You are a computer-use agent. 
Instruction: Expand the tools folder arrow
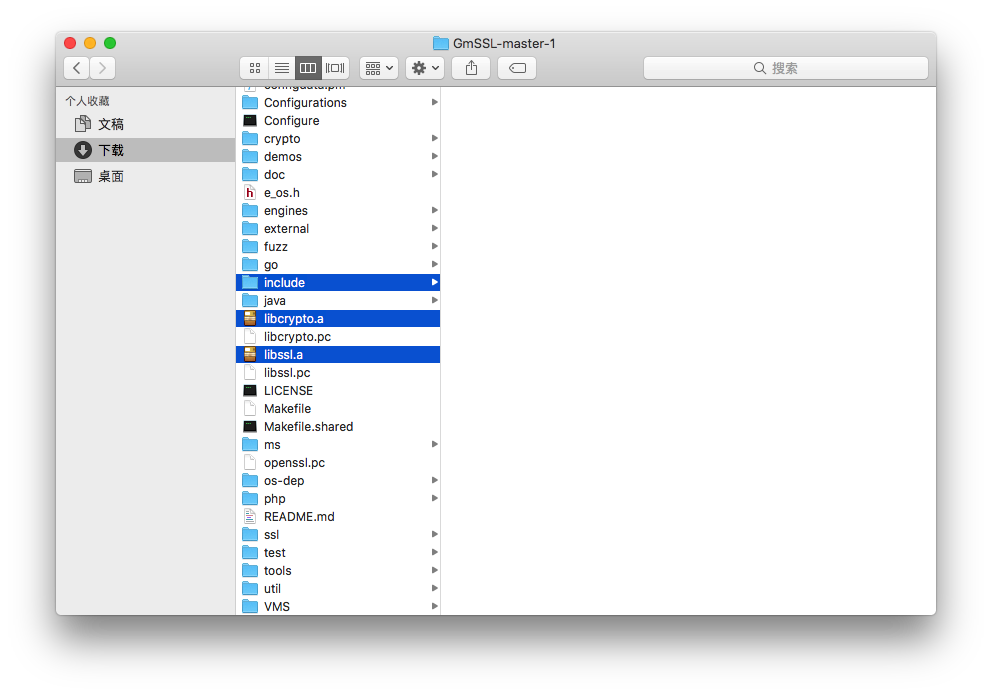[x=435, y=570]
